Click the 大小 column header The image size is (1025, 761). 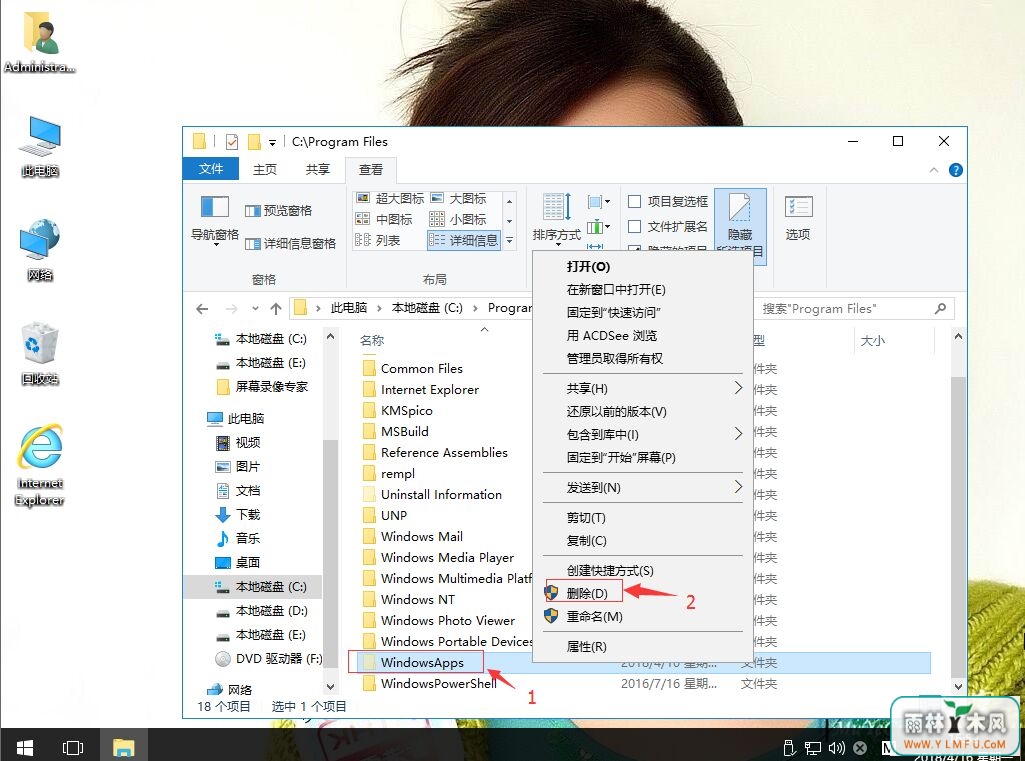[x=873, y=340]
